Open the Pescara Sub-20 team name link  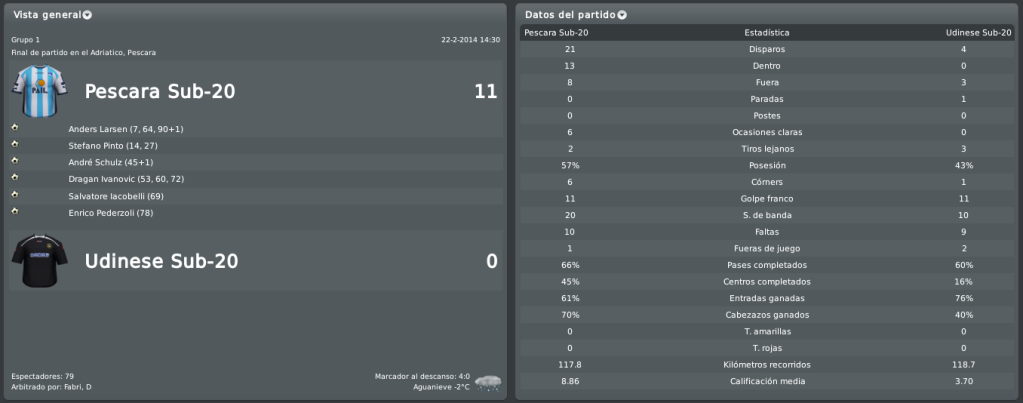point(160,92)
